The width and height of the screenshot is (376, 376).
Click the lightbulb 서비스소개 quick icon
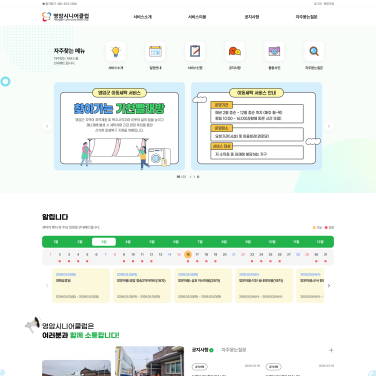pos(116,51)
